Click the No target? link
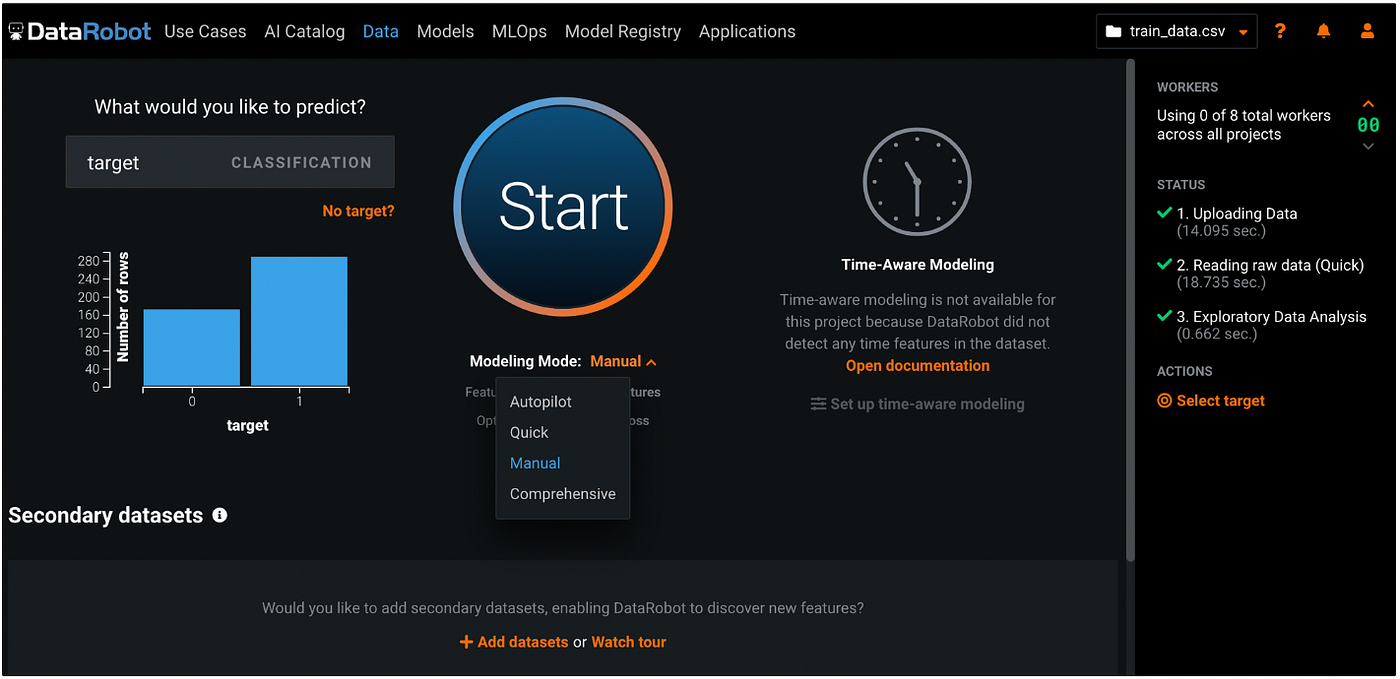 click(358, 211)
